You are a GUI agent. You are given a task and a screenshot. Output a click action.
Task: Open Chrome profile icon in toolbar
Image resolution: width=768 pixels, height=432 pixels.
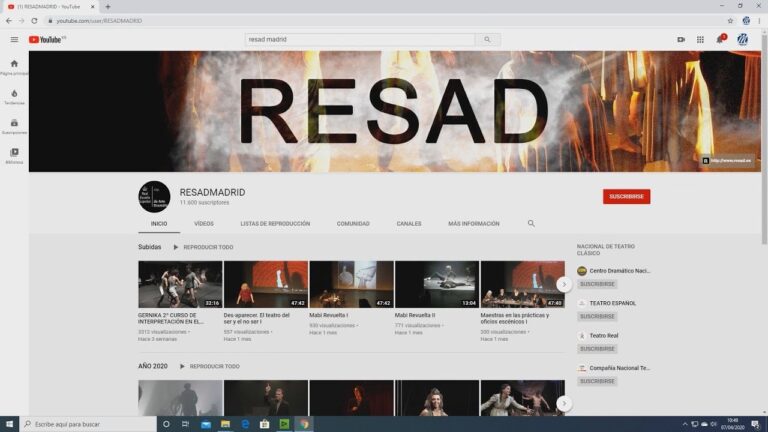point(746,21)
